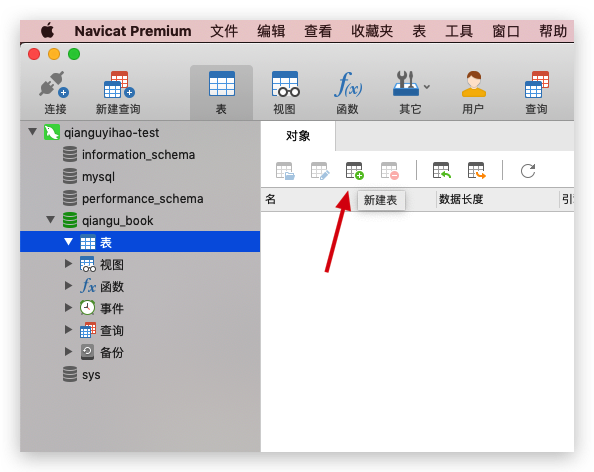The height and width of the screenshot is (472, 594).
Task: Select the 视图 view toolbar icon
Action: (285, 84)
